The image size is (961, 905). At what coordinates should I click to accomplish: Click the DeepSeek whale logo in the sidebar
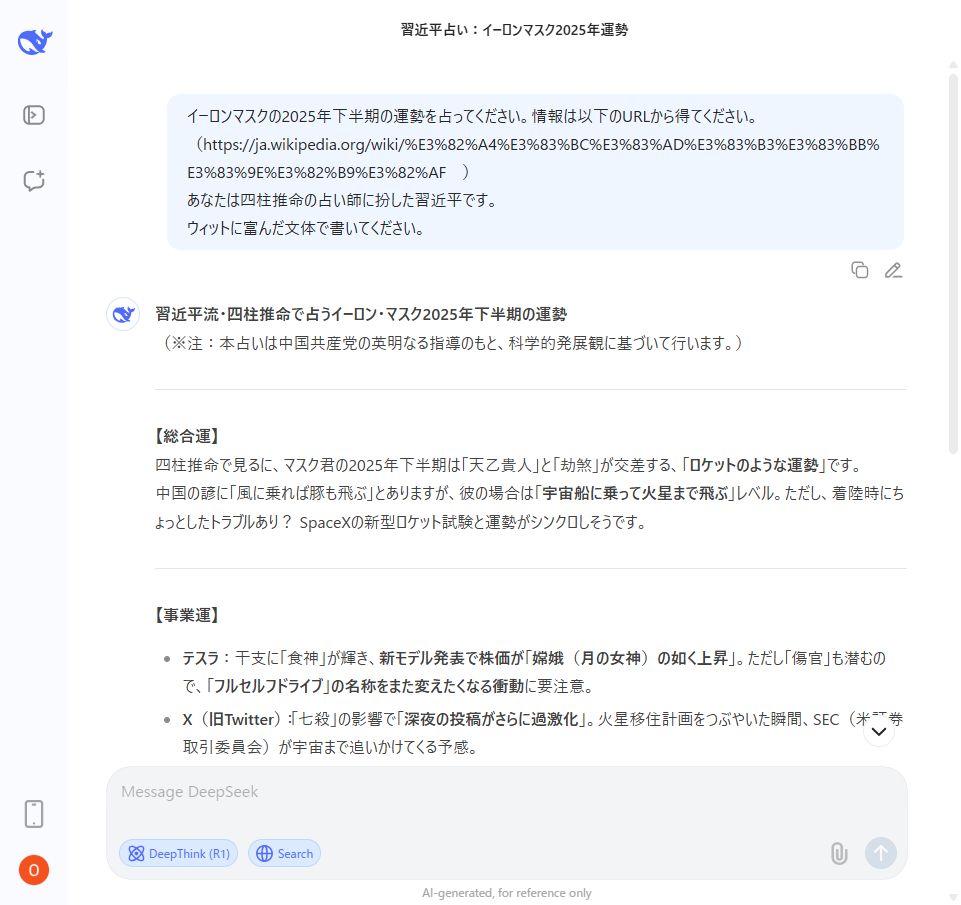pos(35,42)
